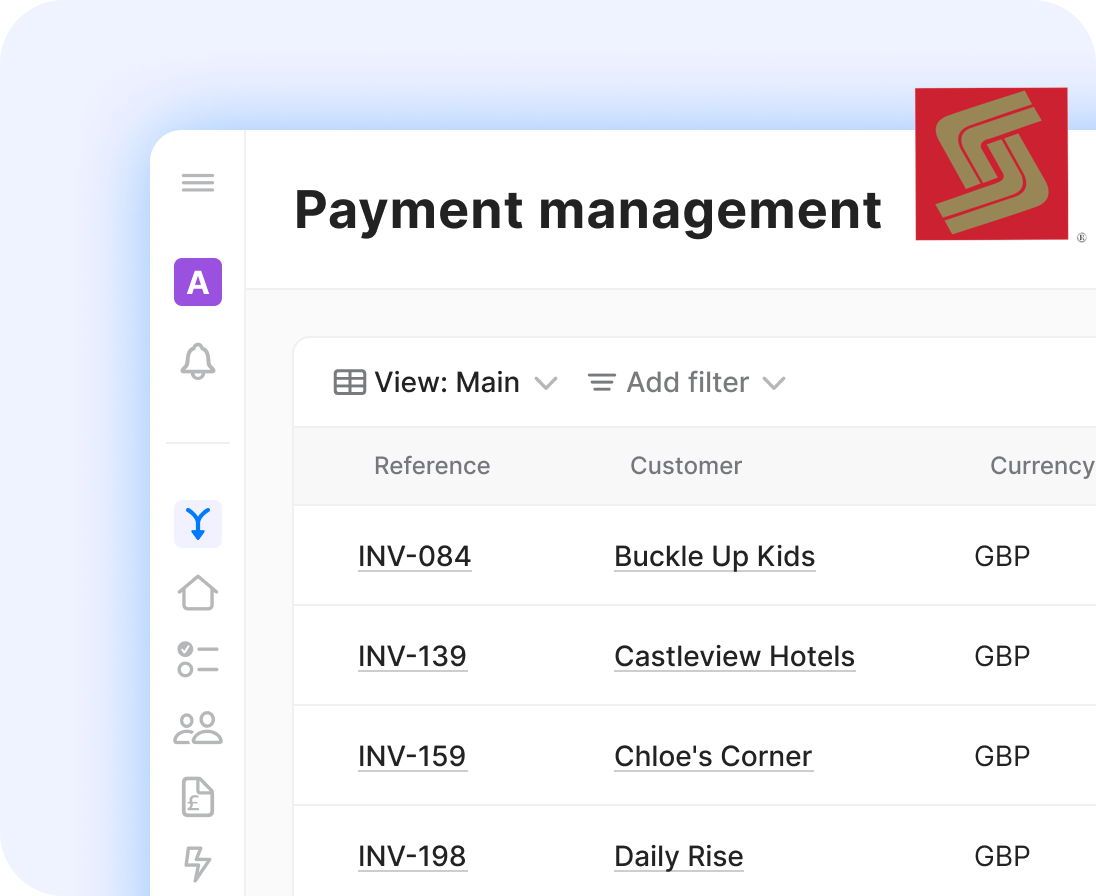Open invoice INV-139
The height and width of the screenshot is (896, 1096).
click(x=412, y=656)
